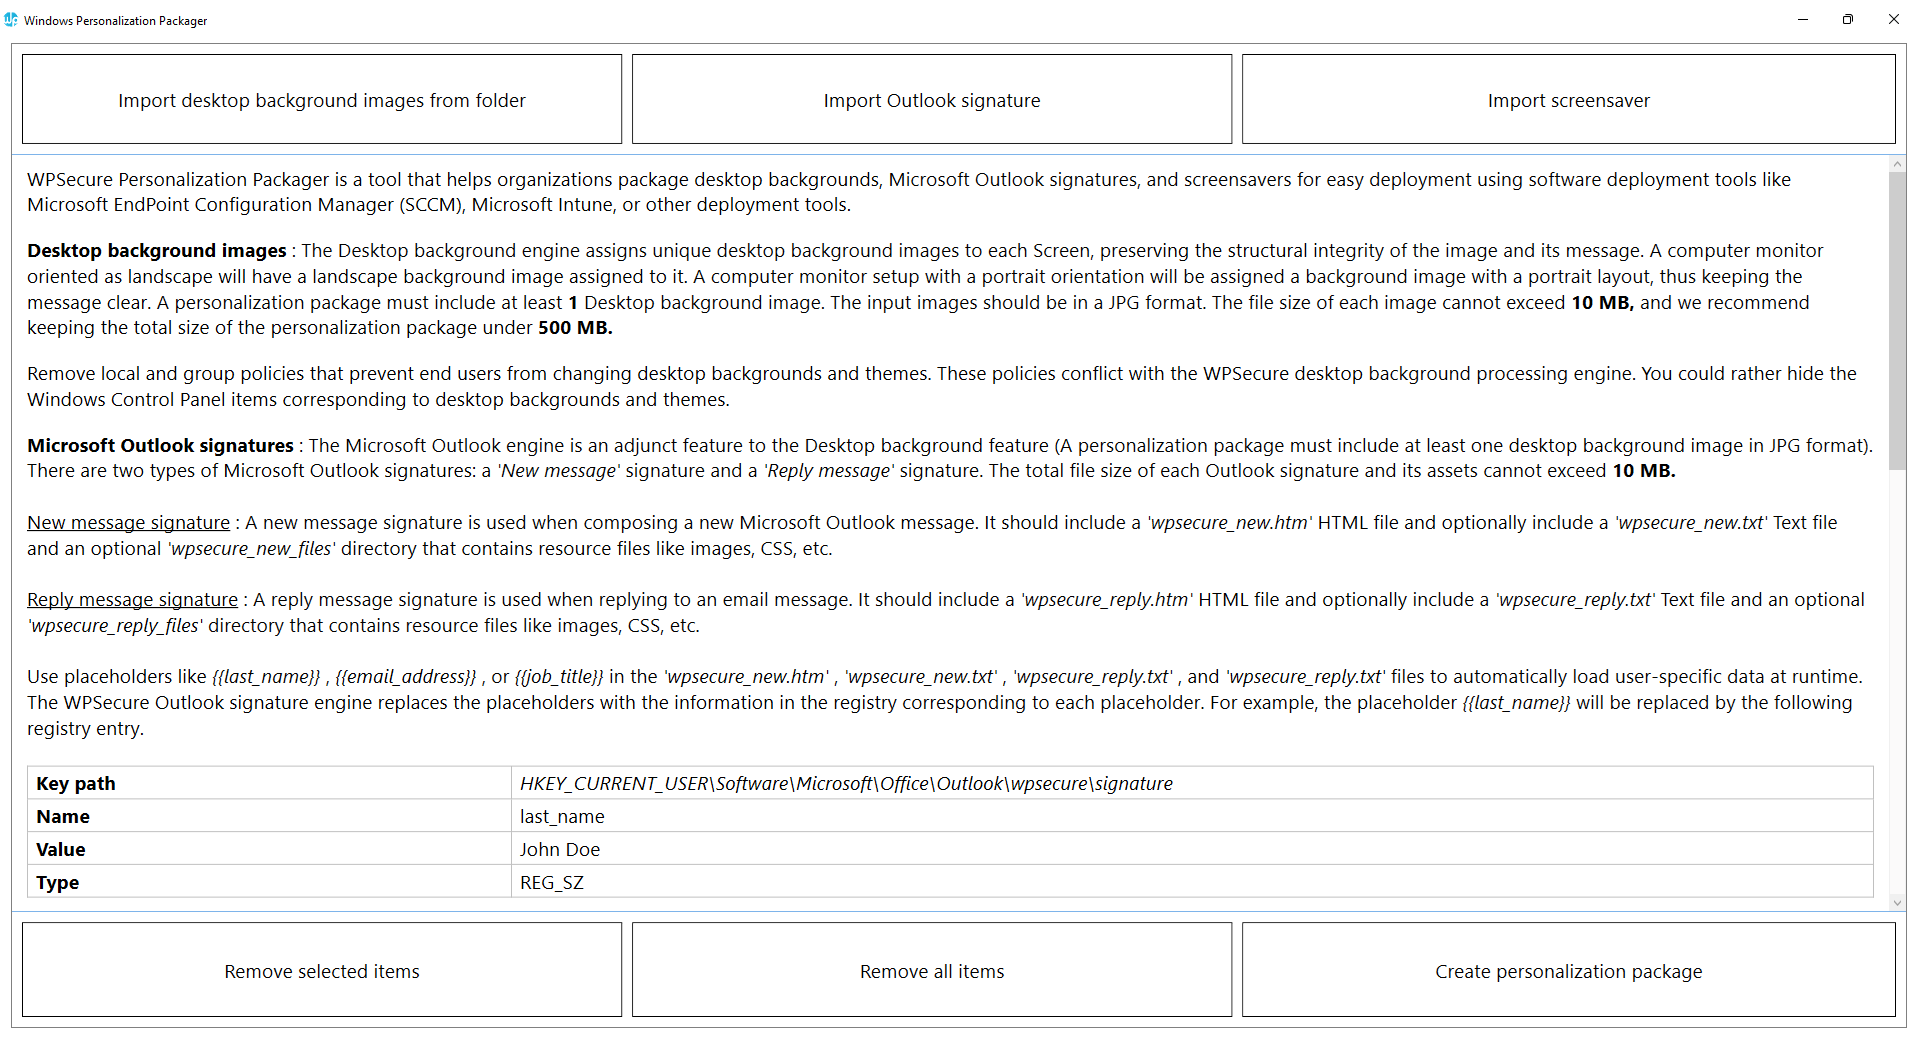The width and height of the screenshot is (1918, 1039).
Task: Select the Import screensaver button
Action: 1568,99
